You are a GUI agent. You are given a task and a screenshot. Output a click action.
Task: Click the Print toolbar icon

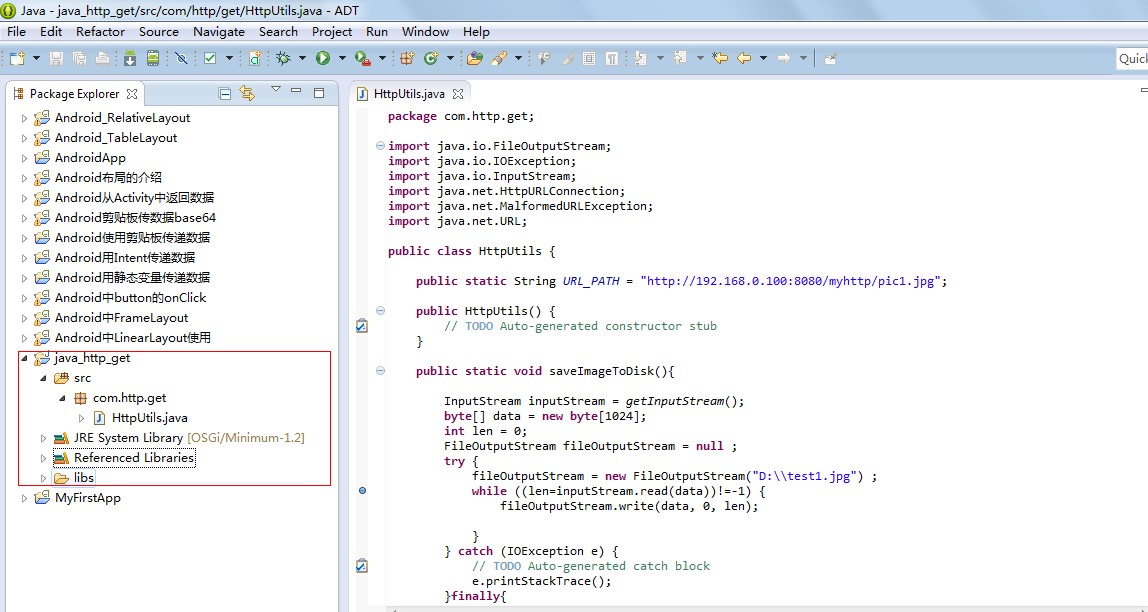pyautogui.click(x=103, y=59)
